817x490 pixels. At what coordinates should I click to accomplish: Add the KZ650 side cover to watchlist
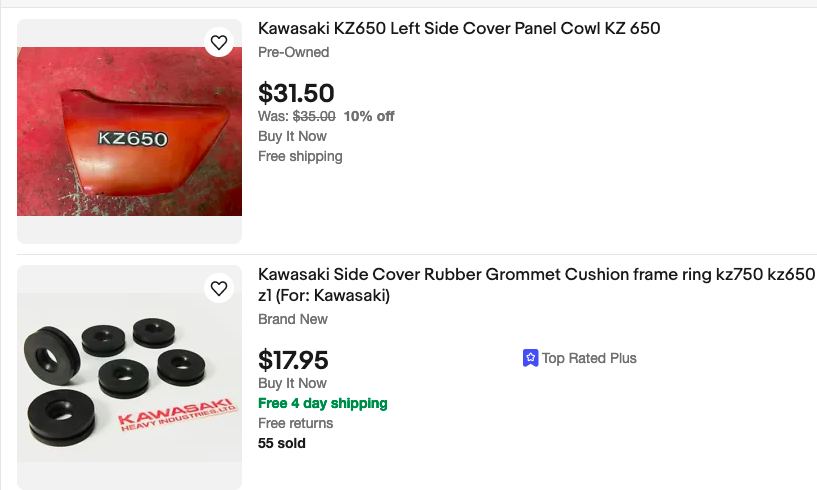219,42
